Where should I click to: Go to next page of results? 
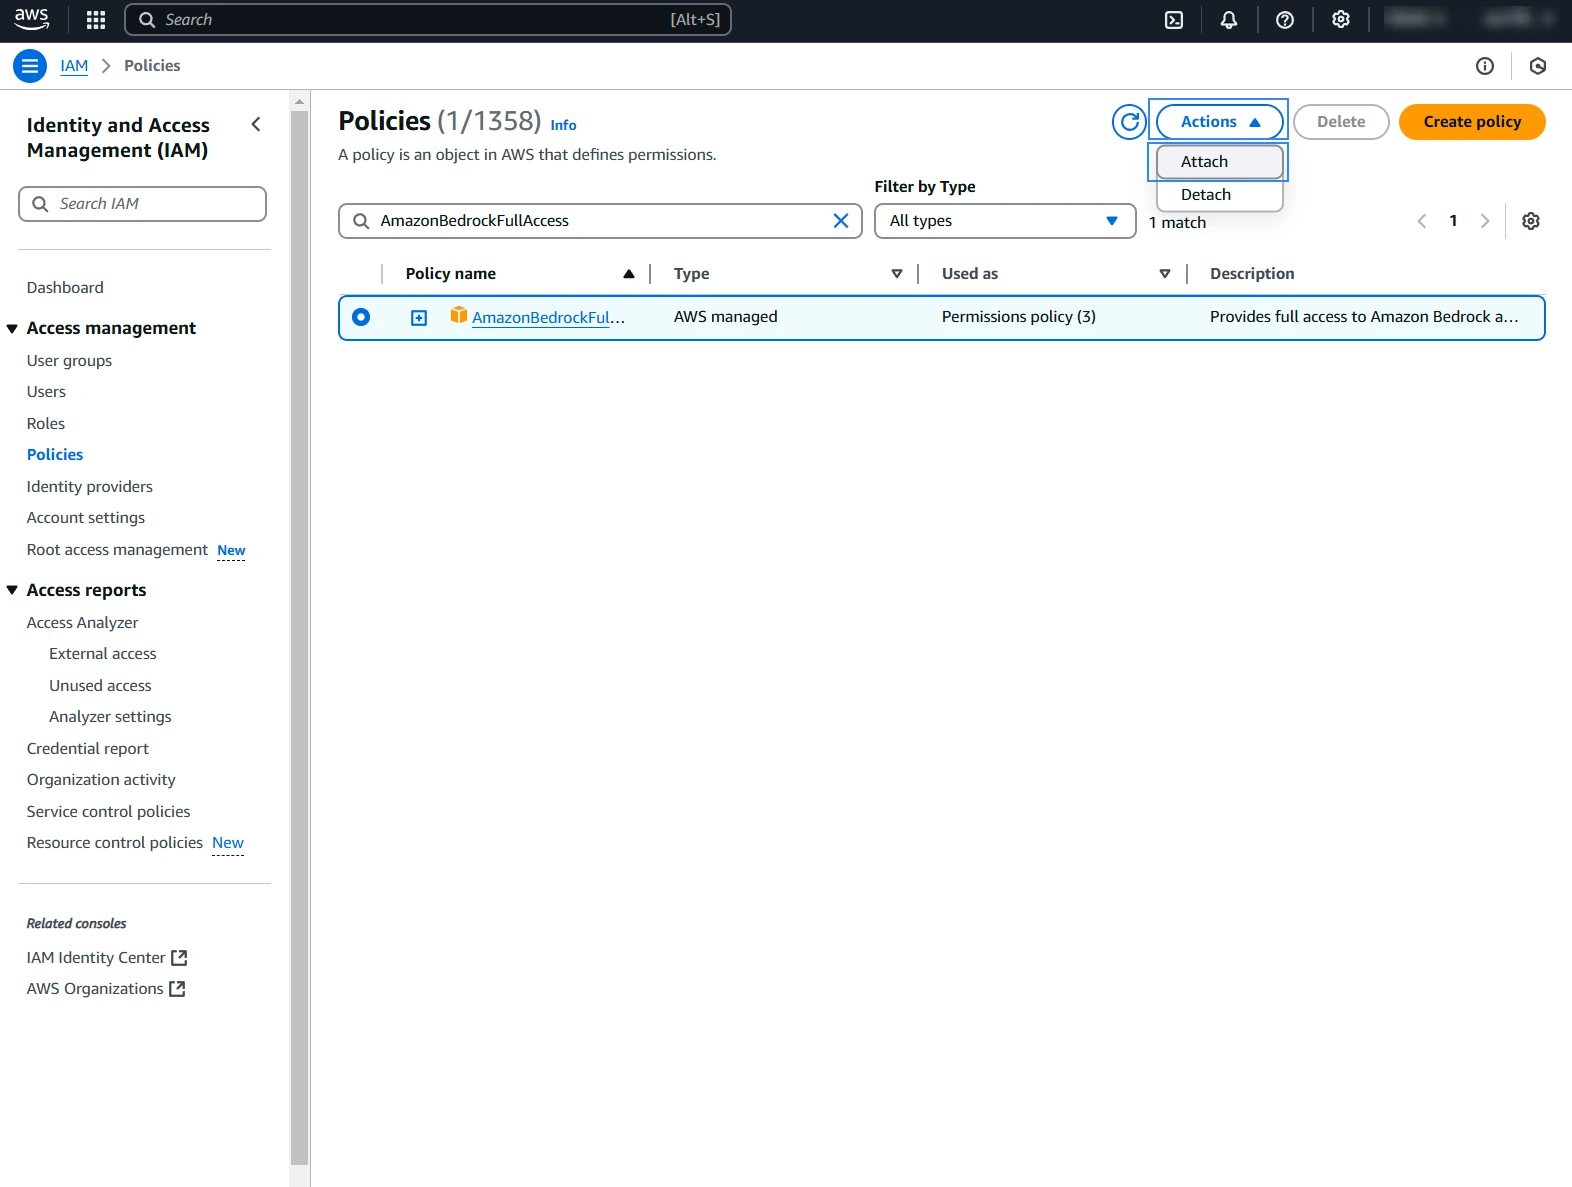(1485, 221)
